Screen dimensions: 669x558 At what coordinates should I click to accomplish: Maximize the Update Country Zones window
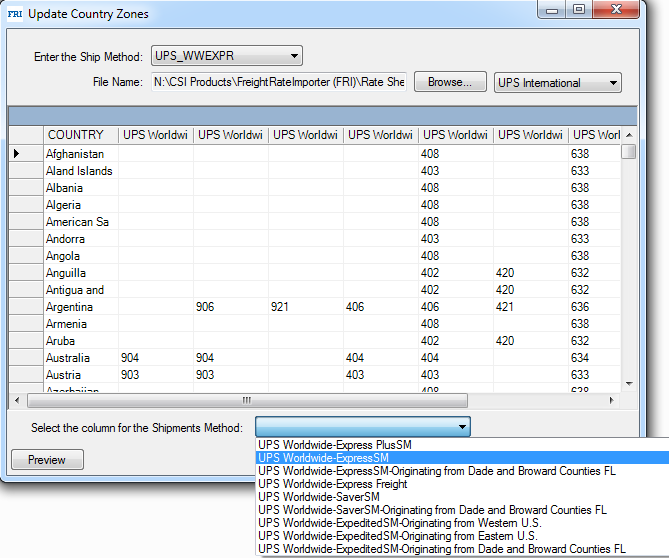pyautogui.click(x=579, y=12)
